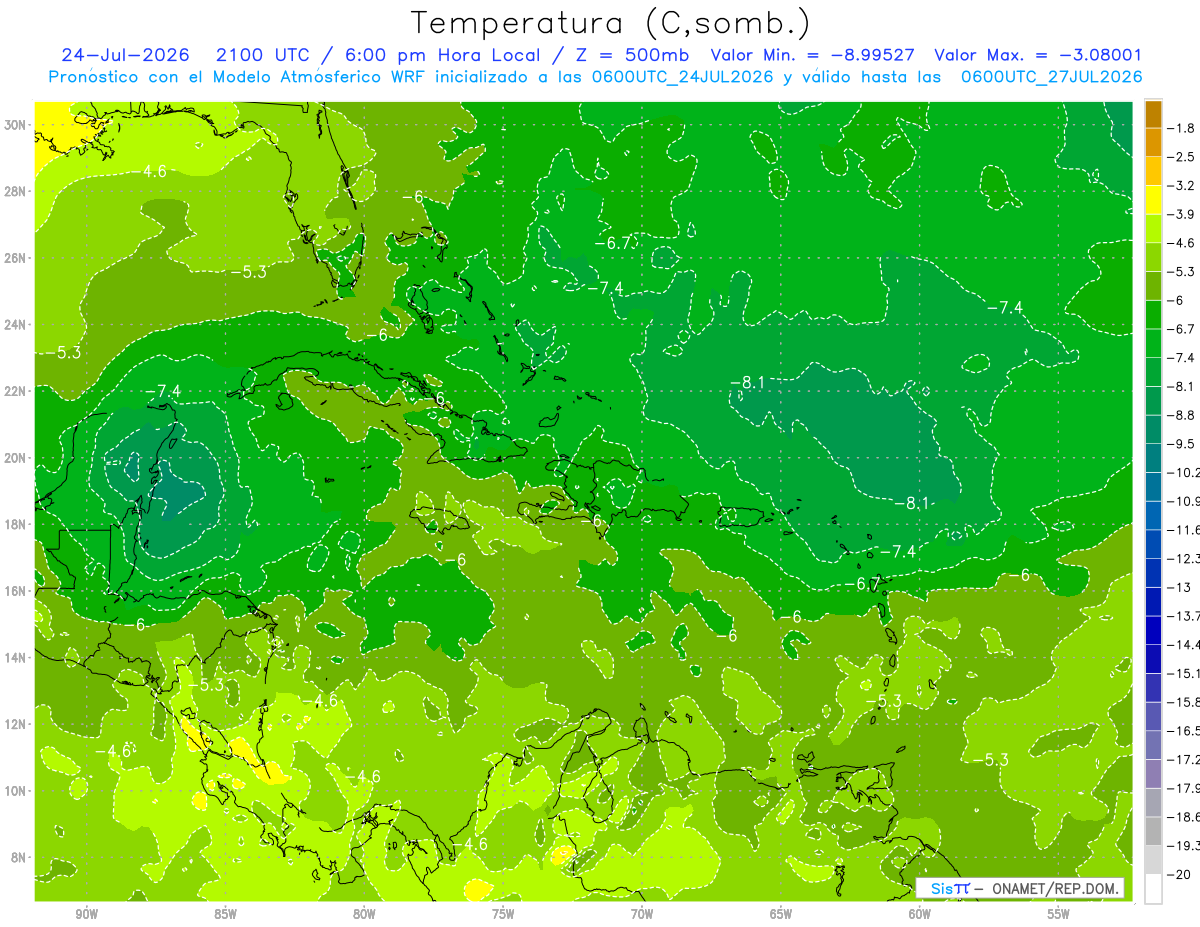Click the '-3.9' color bar scale label
This screenshot has height=927, width=1200.
(1181, 214)
